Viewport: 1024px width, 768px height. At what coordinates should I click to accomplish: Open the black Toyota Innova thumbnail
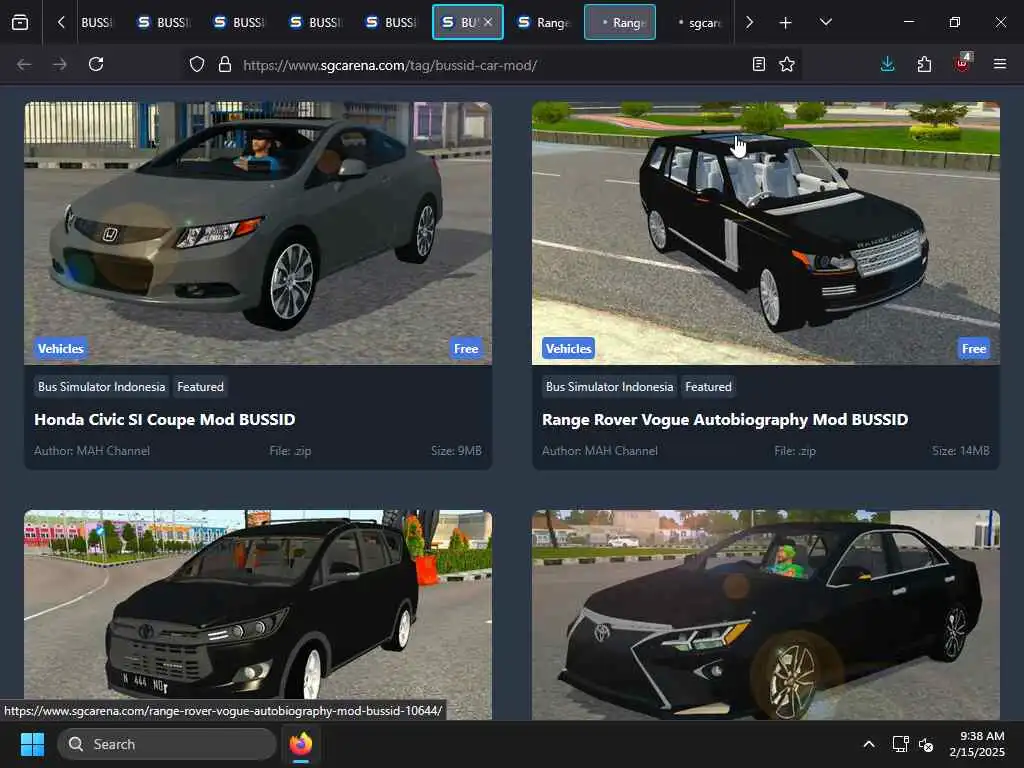click(258, 615)
